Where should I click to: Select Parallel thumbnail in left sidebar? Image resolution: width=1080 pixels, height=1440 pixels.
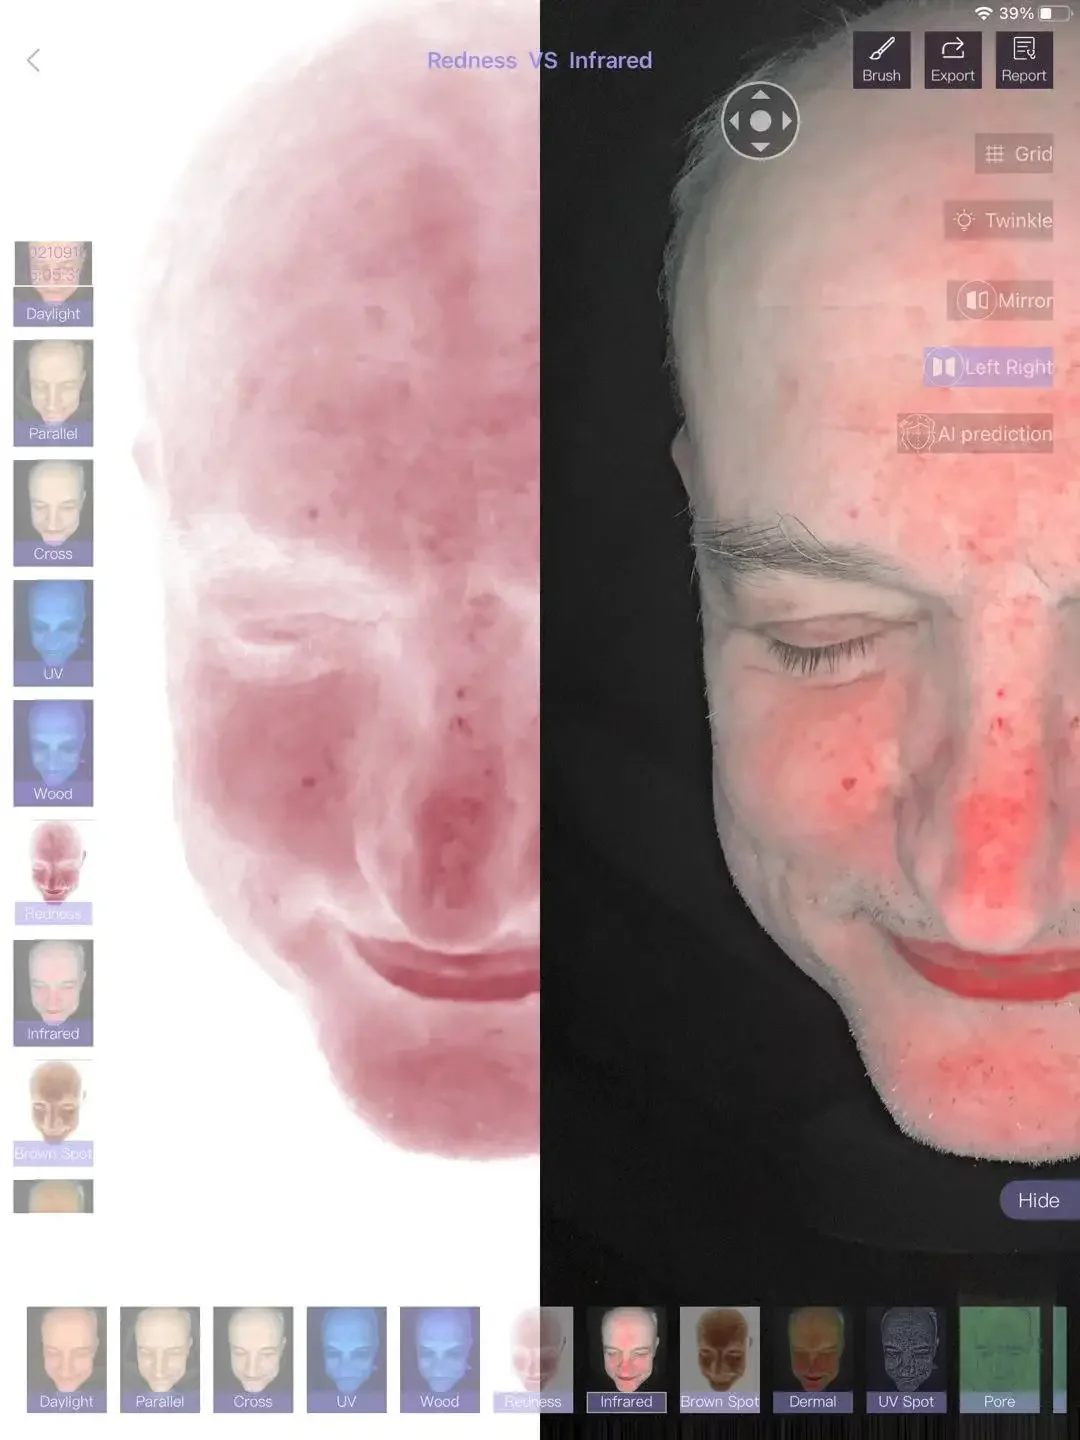tap(53, 393)
